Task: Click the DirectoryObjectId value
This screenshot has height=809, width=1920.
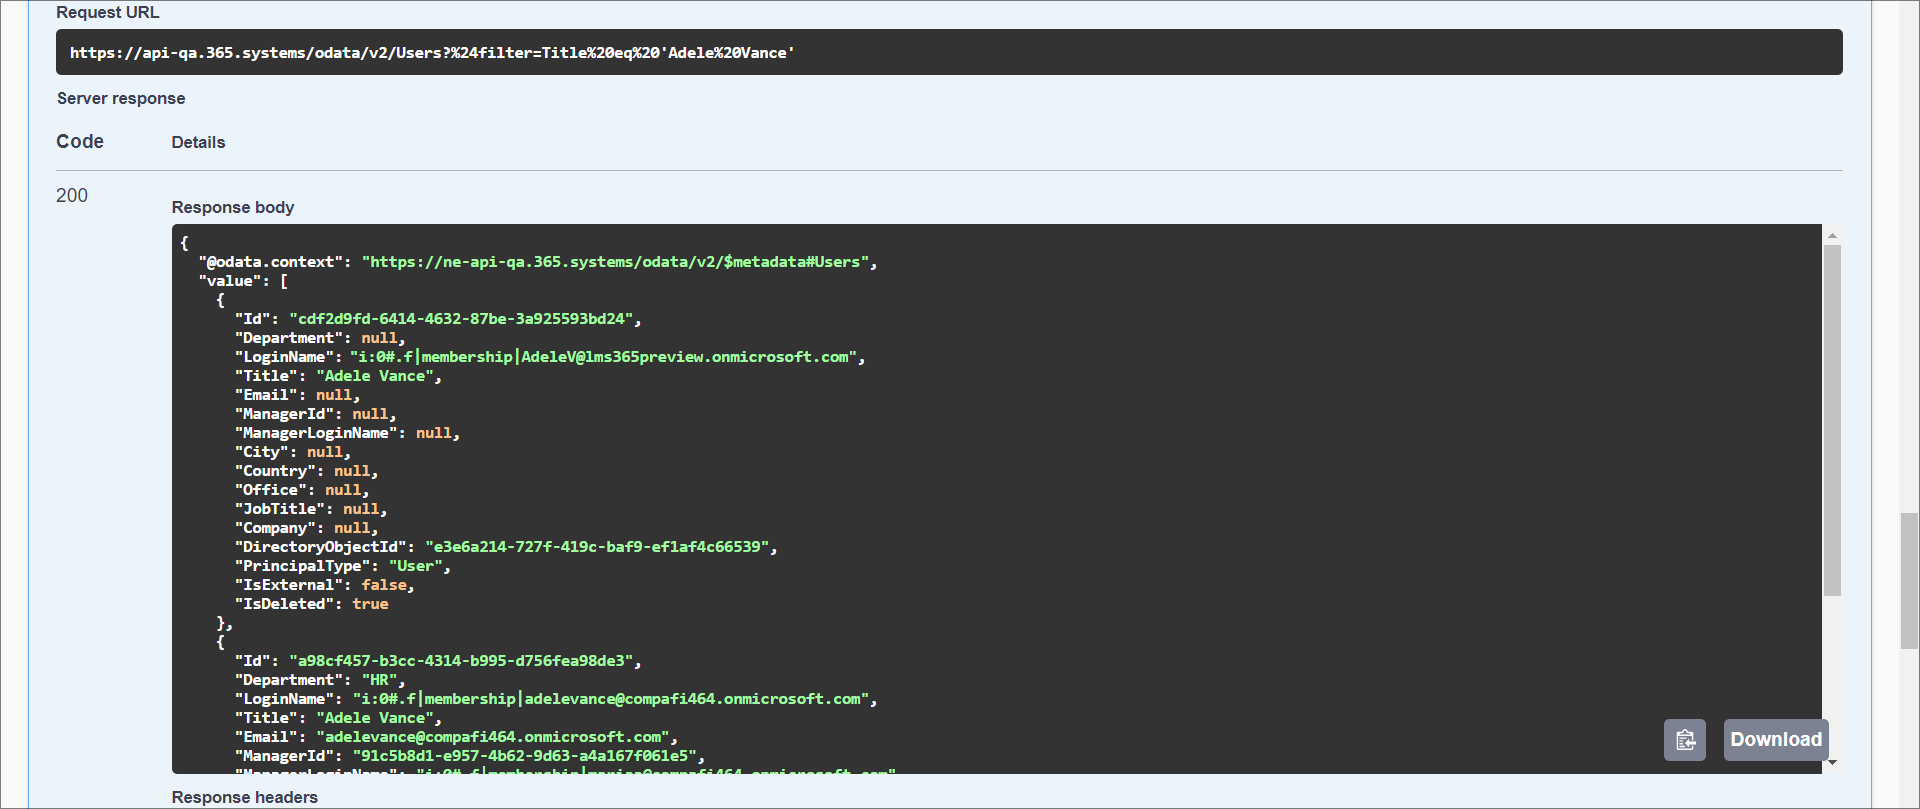Action: [x=597, y=547]
